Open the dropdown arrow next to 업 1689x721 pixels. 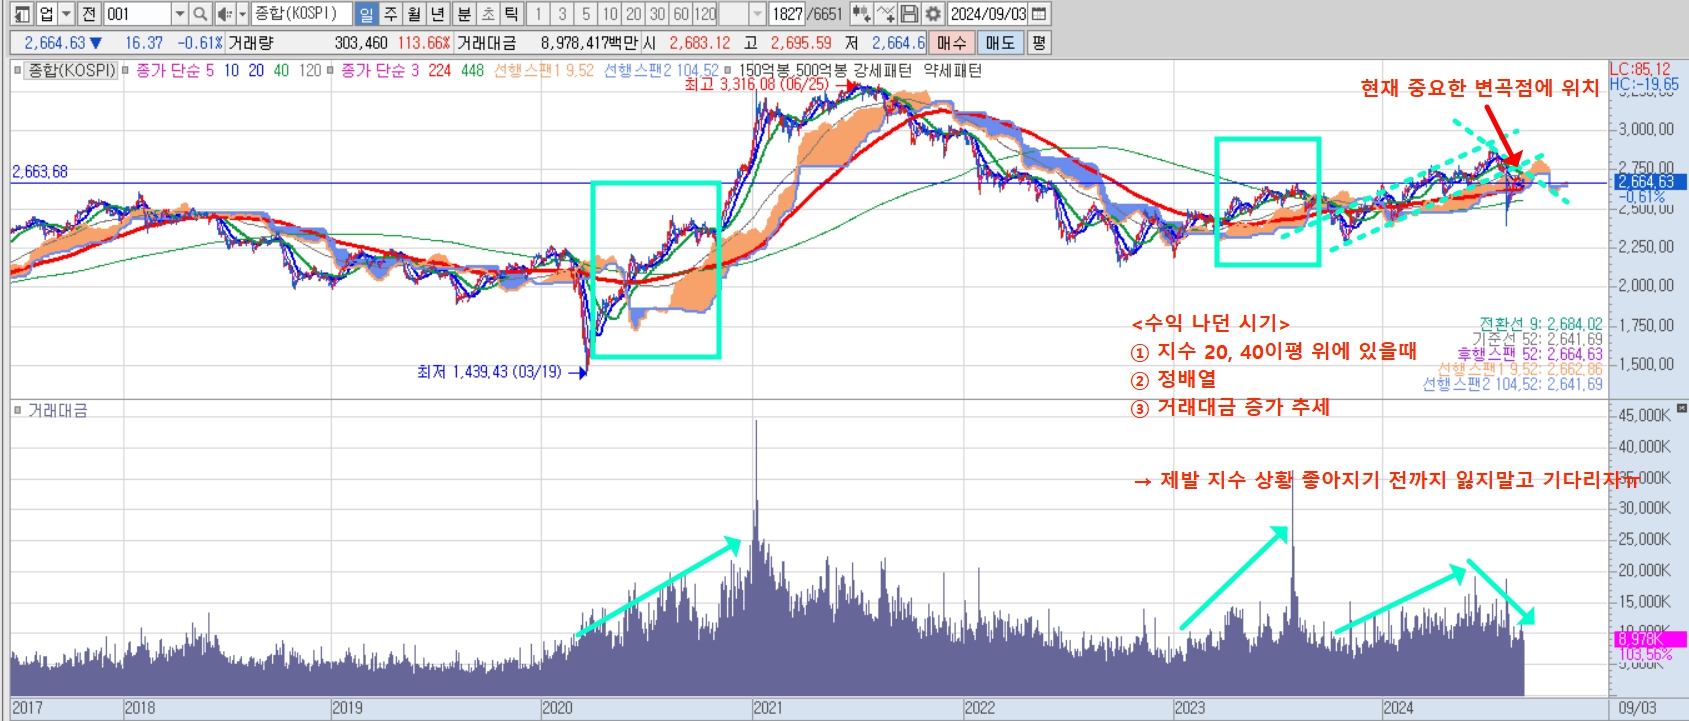pyautogui.click(x=67, y=14)
